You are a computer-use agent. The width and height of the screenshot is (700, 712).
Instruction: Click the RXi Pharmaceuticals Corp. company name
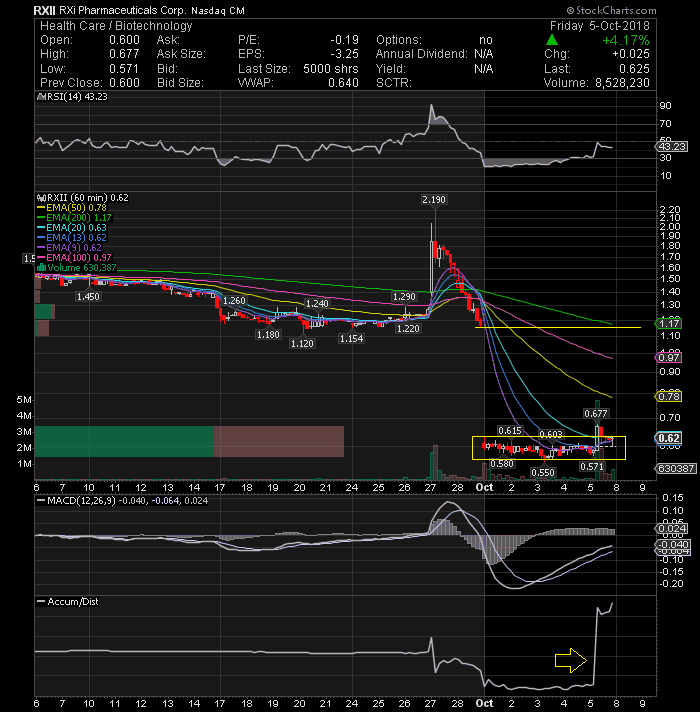[123, 10]
